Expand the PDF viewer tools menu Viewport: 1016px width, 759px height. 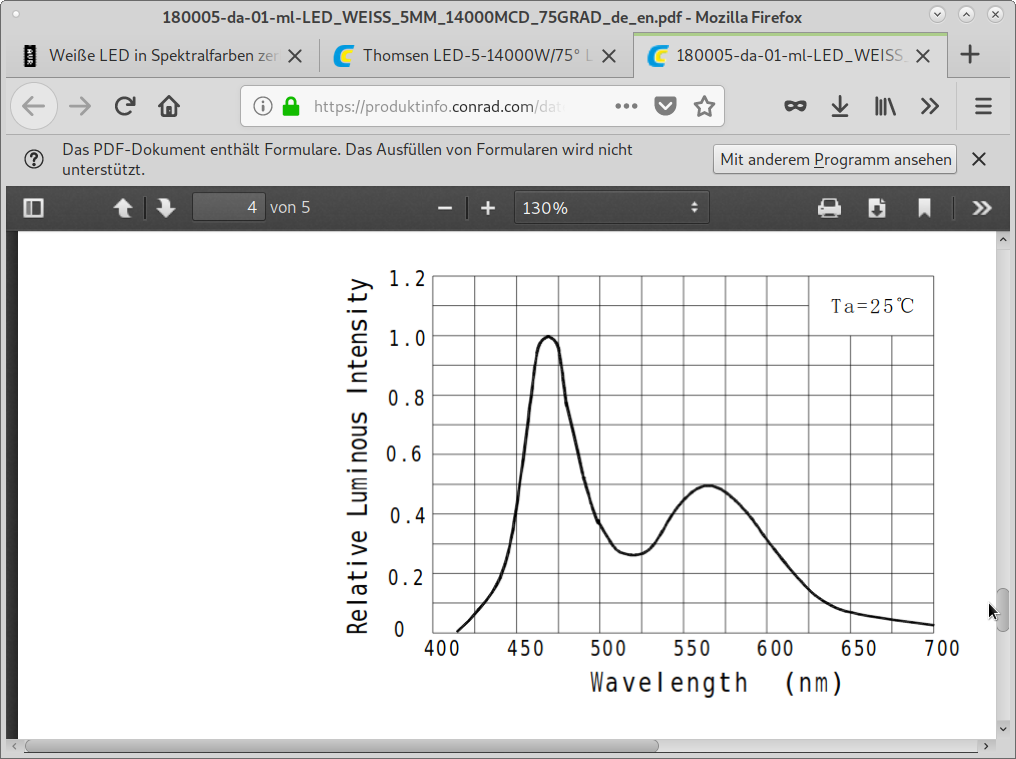982,208
